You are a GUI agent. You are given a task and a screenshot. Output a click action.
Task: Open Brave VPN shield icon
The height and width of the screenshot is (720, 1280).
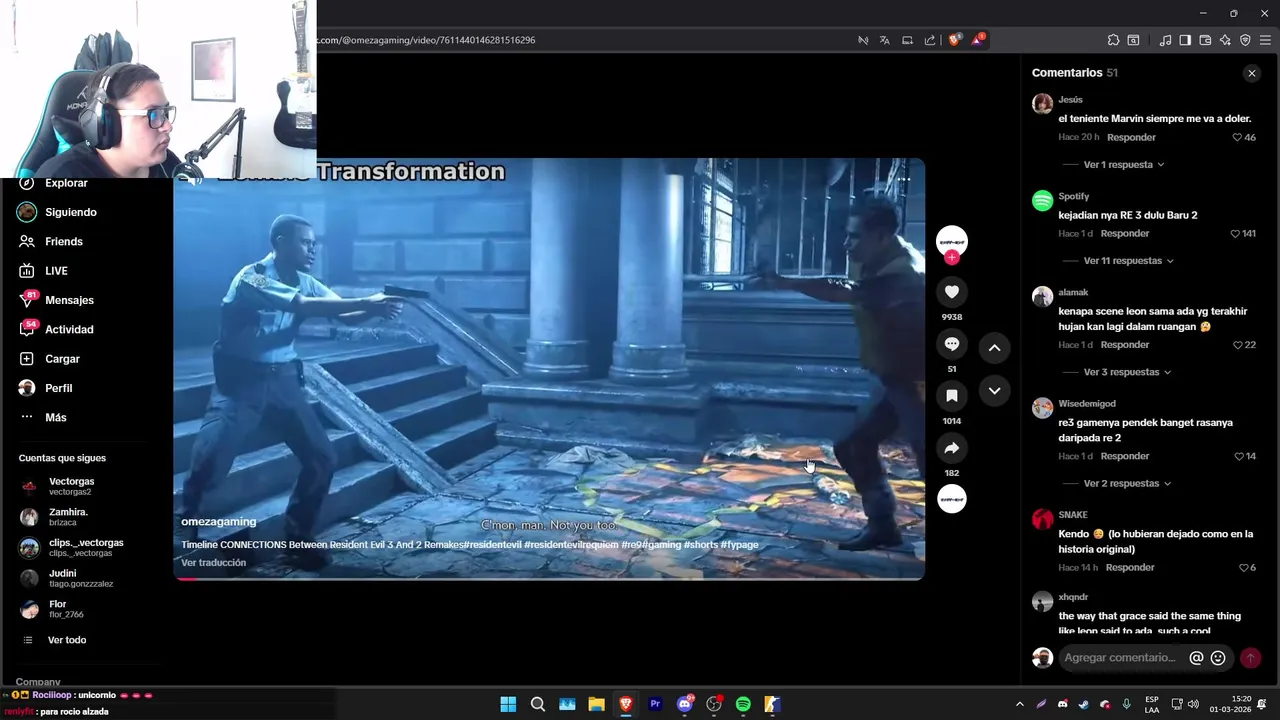(1245, 40)
